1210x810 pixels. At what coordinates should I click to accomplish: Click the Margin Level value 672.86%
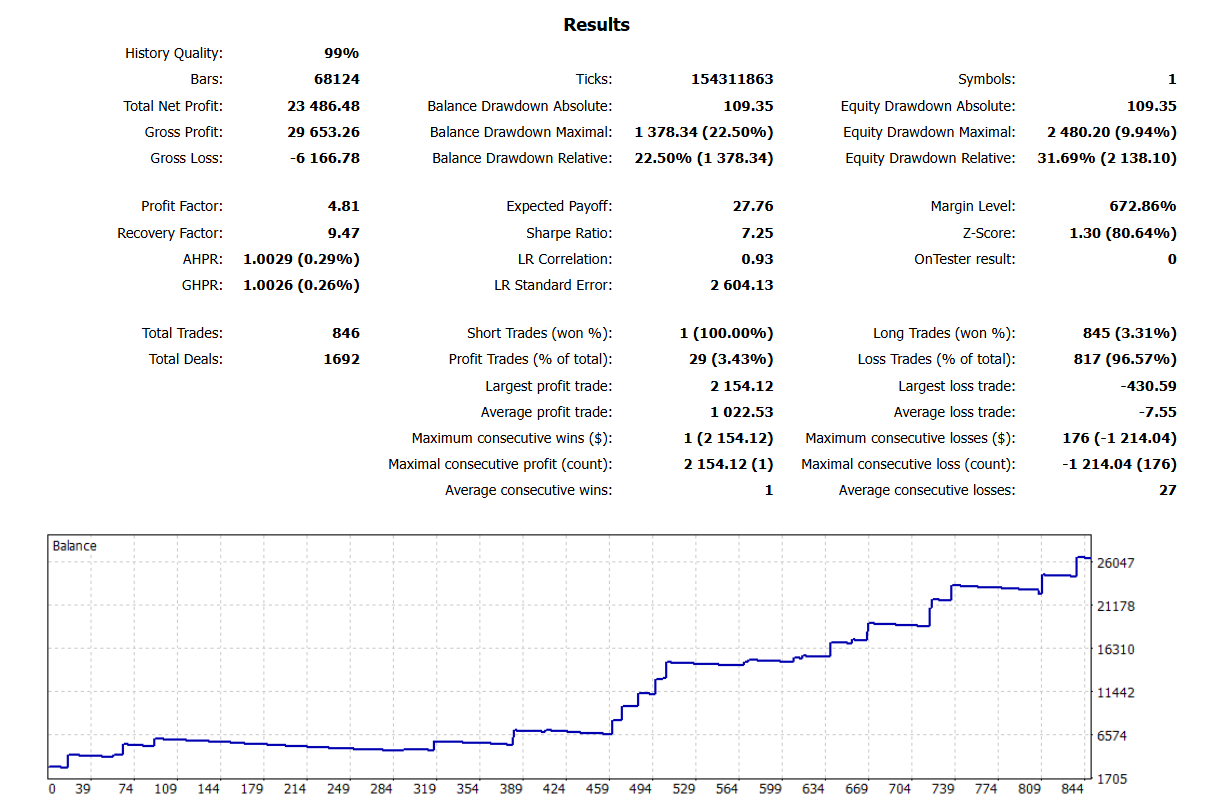click(1136, 207)
